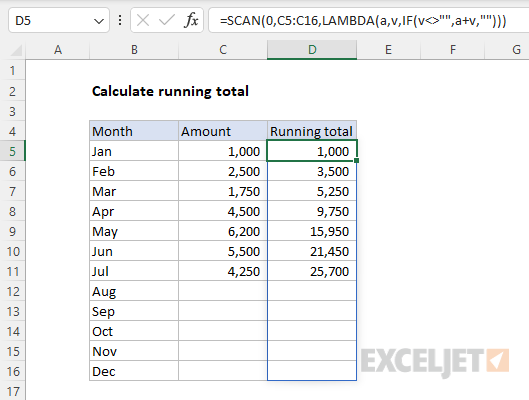The image size is (529, 400).
Task: Click the 'Apr' cell
Action: [134, 211]
